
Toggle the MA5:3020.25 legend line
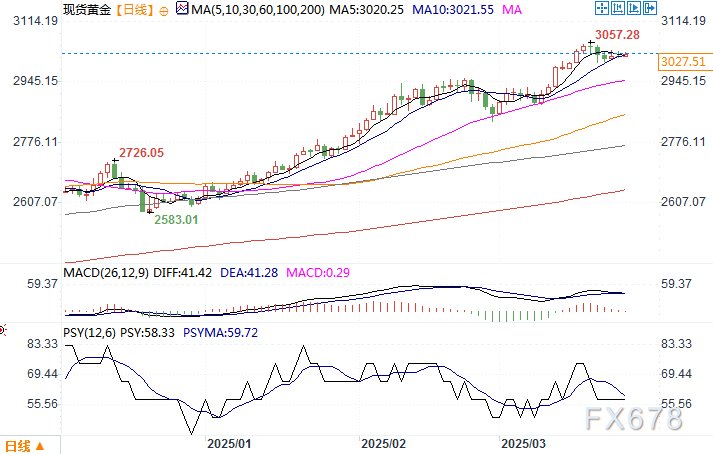point(367,10)
